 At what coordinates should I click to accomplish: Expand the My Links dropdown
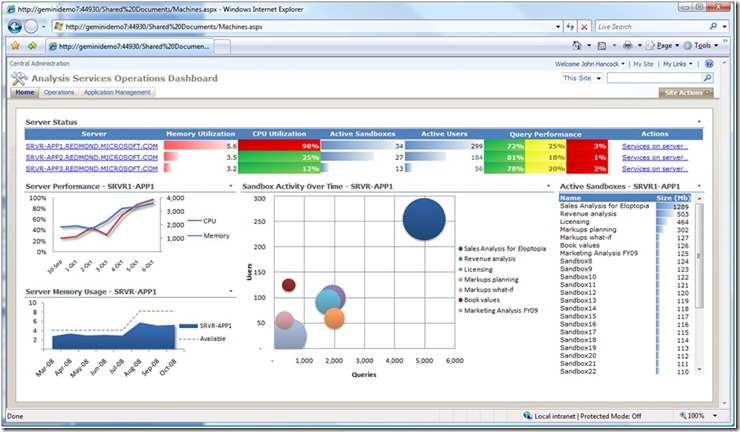click(x=678, y=64)
